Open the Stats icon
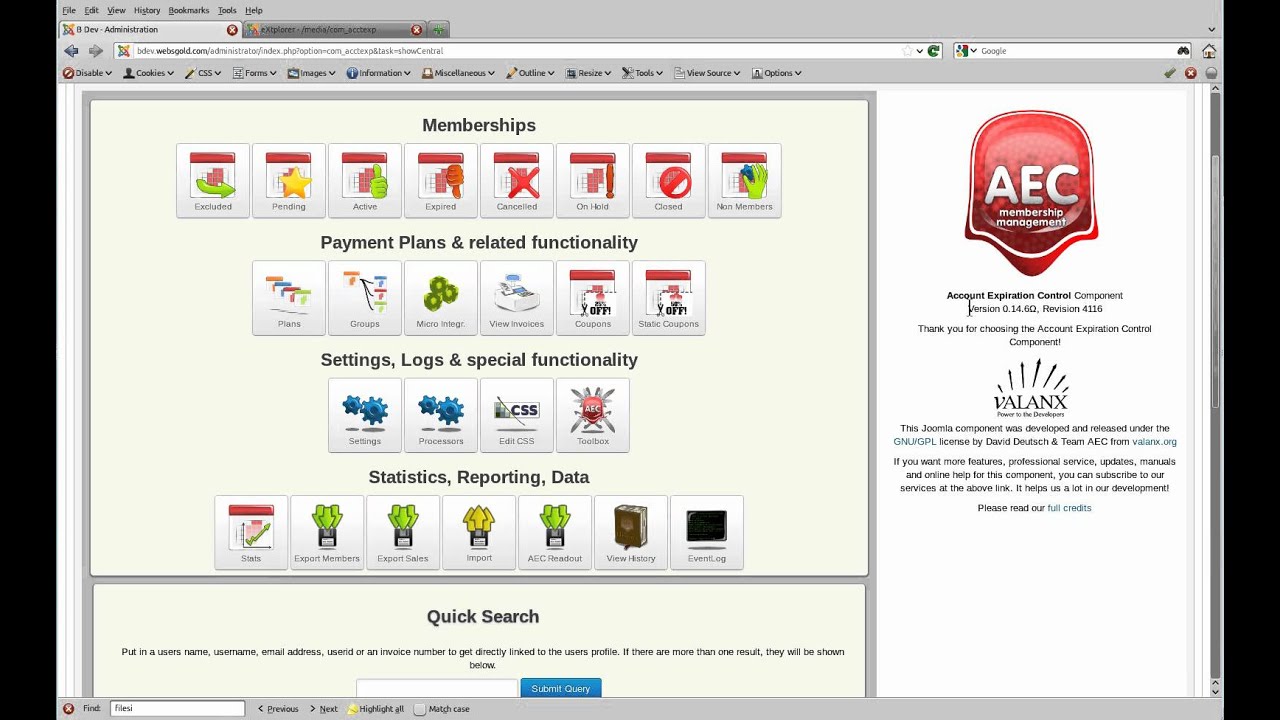This screenshot has height=720, width=1280. 251,532
